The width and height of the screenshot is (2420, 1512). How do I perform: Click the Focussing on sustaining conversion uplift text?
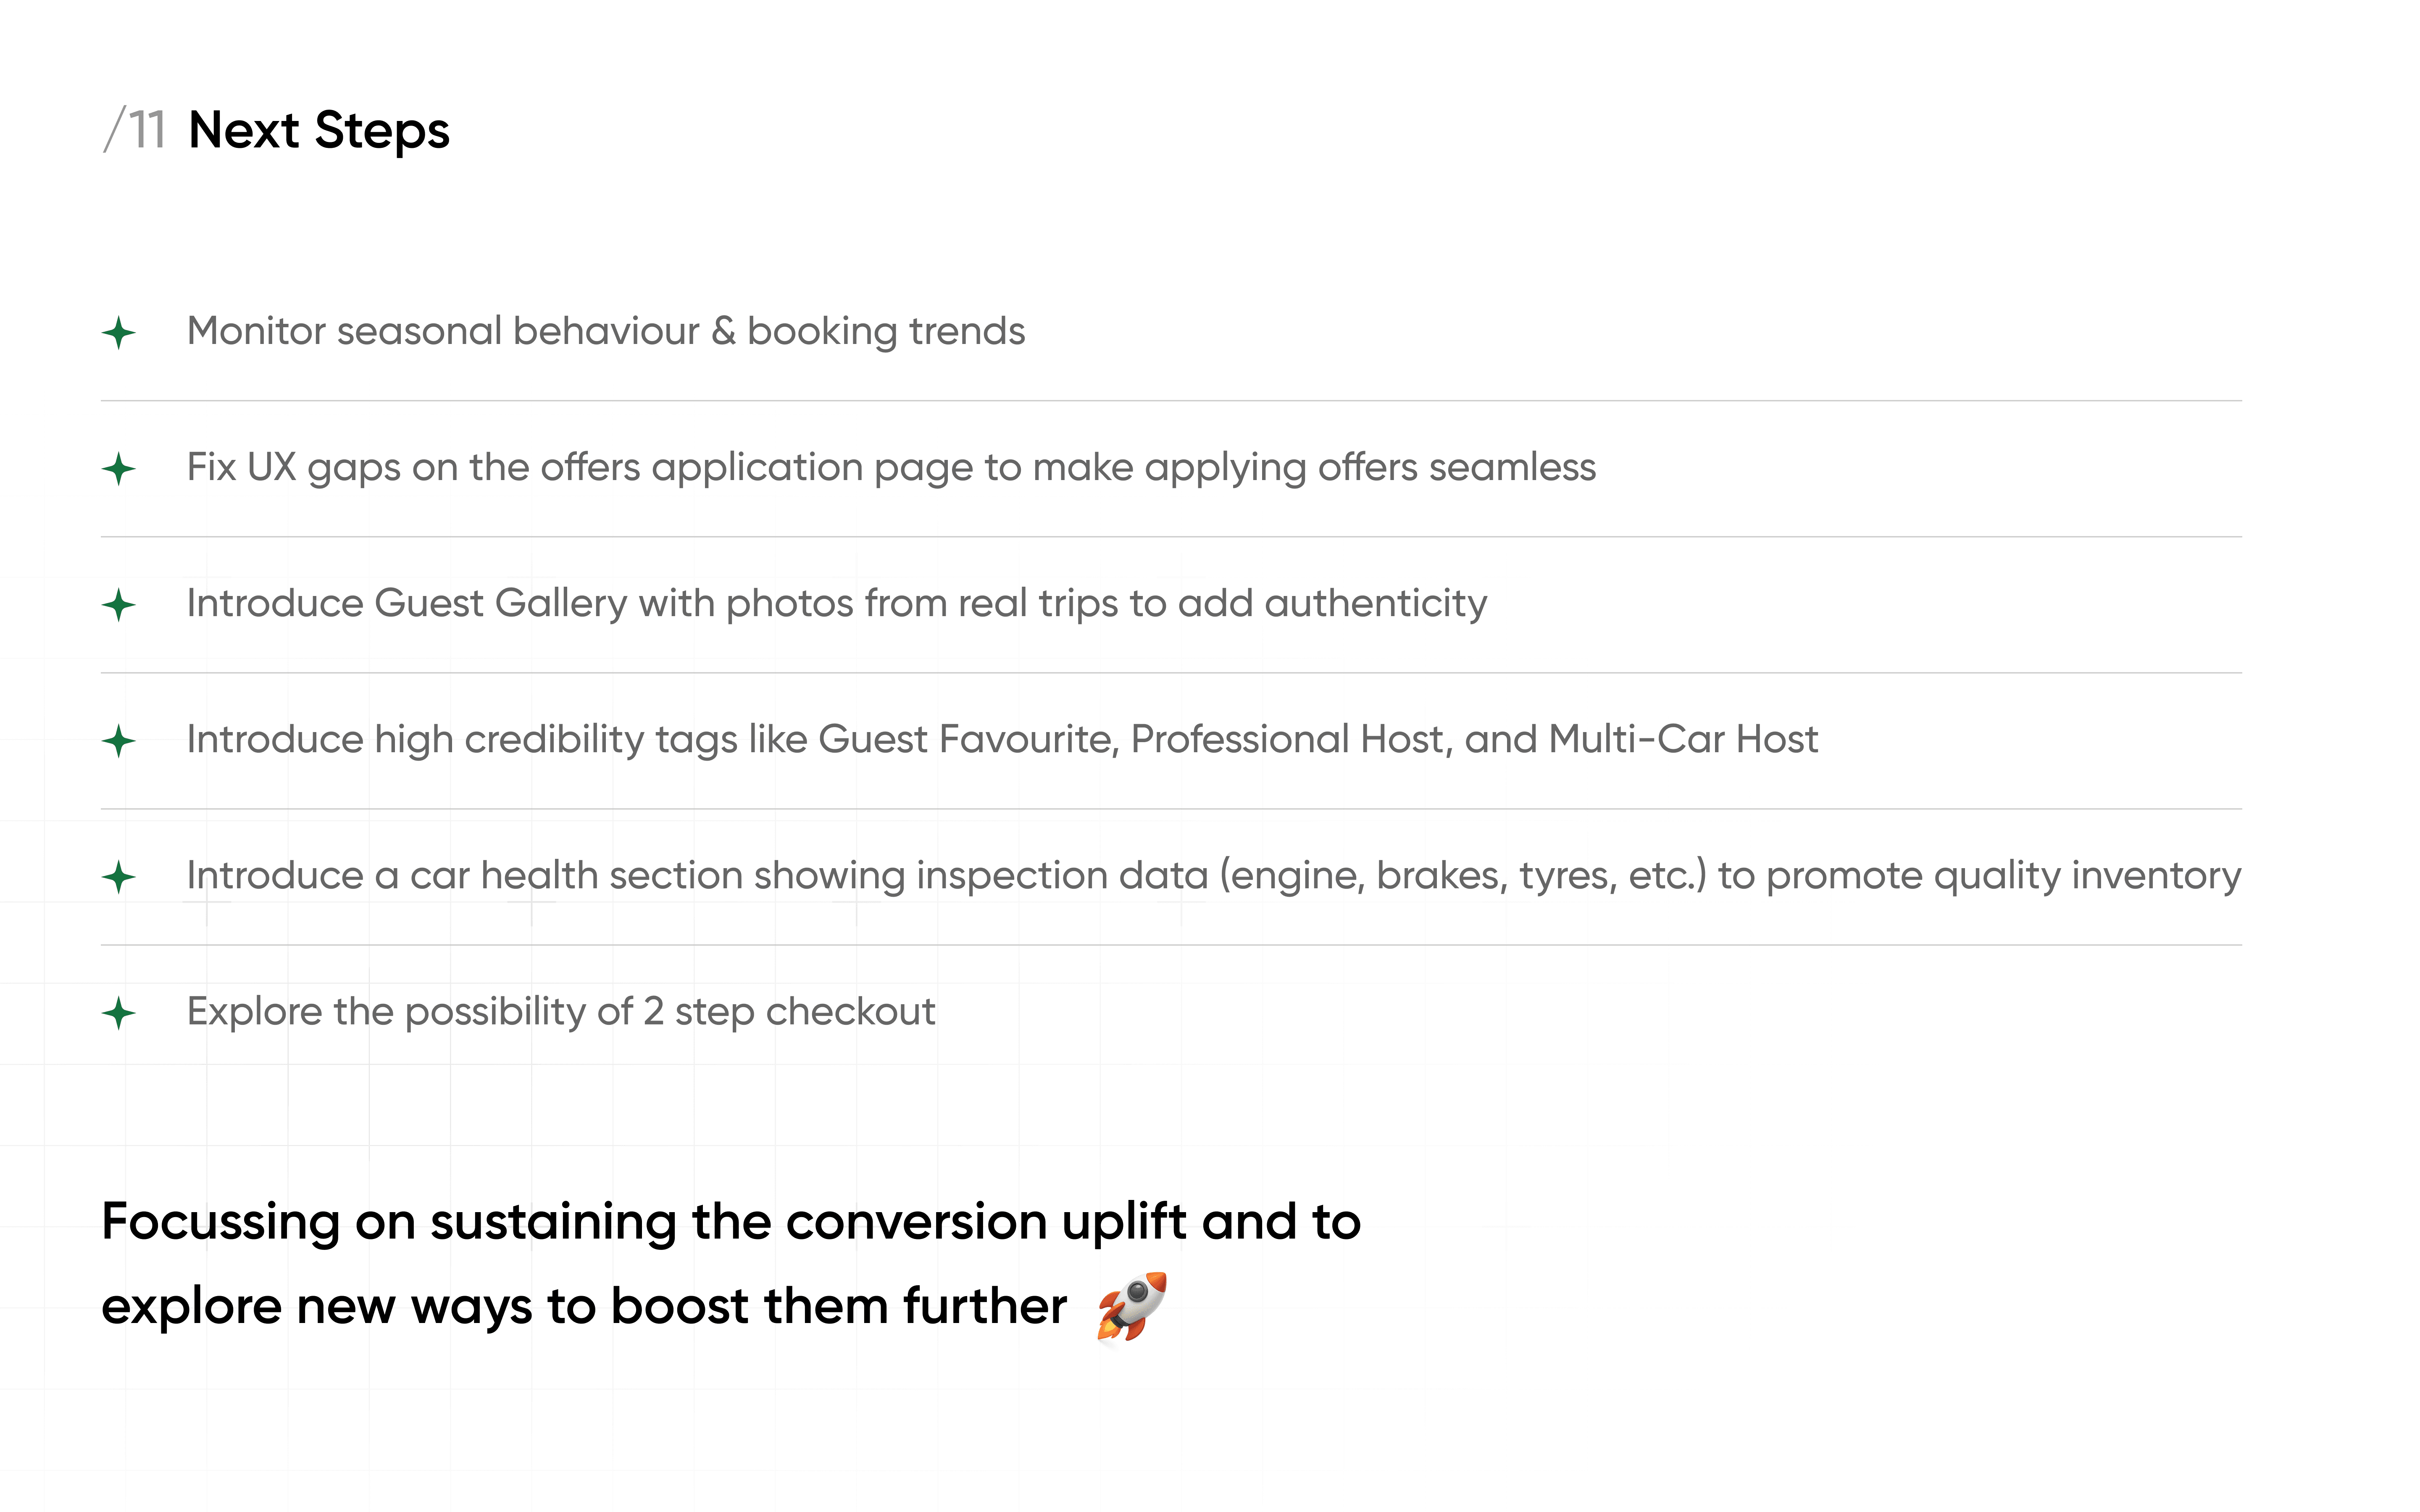coord(731,1223)
